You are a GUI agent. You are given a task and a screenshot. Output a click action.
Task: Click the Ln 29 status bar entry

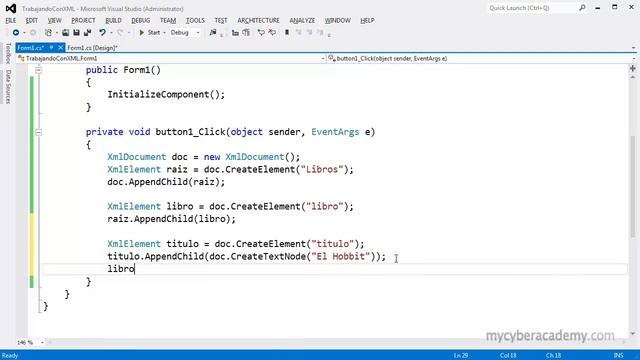[x=461, y=356]
